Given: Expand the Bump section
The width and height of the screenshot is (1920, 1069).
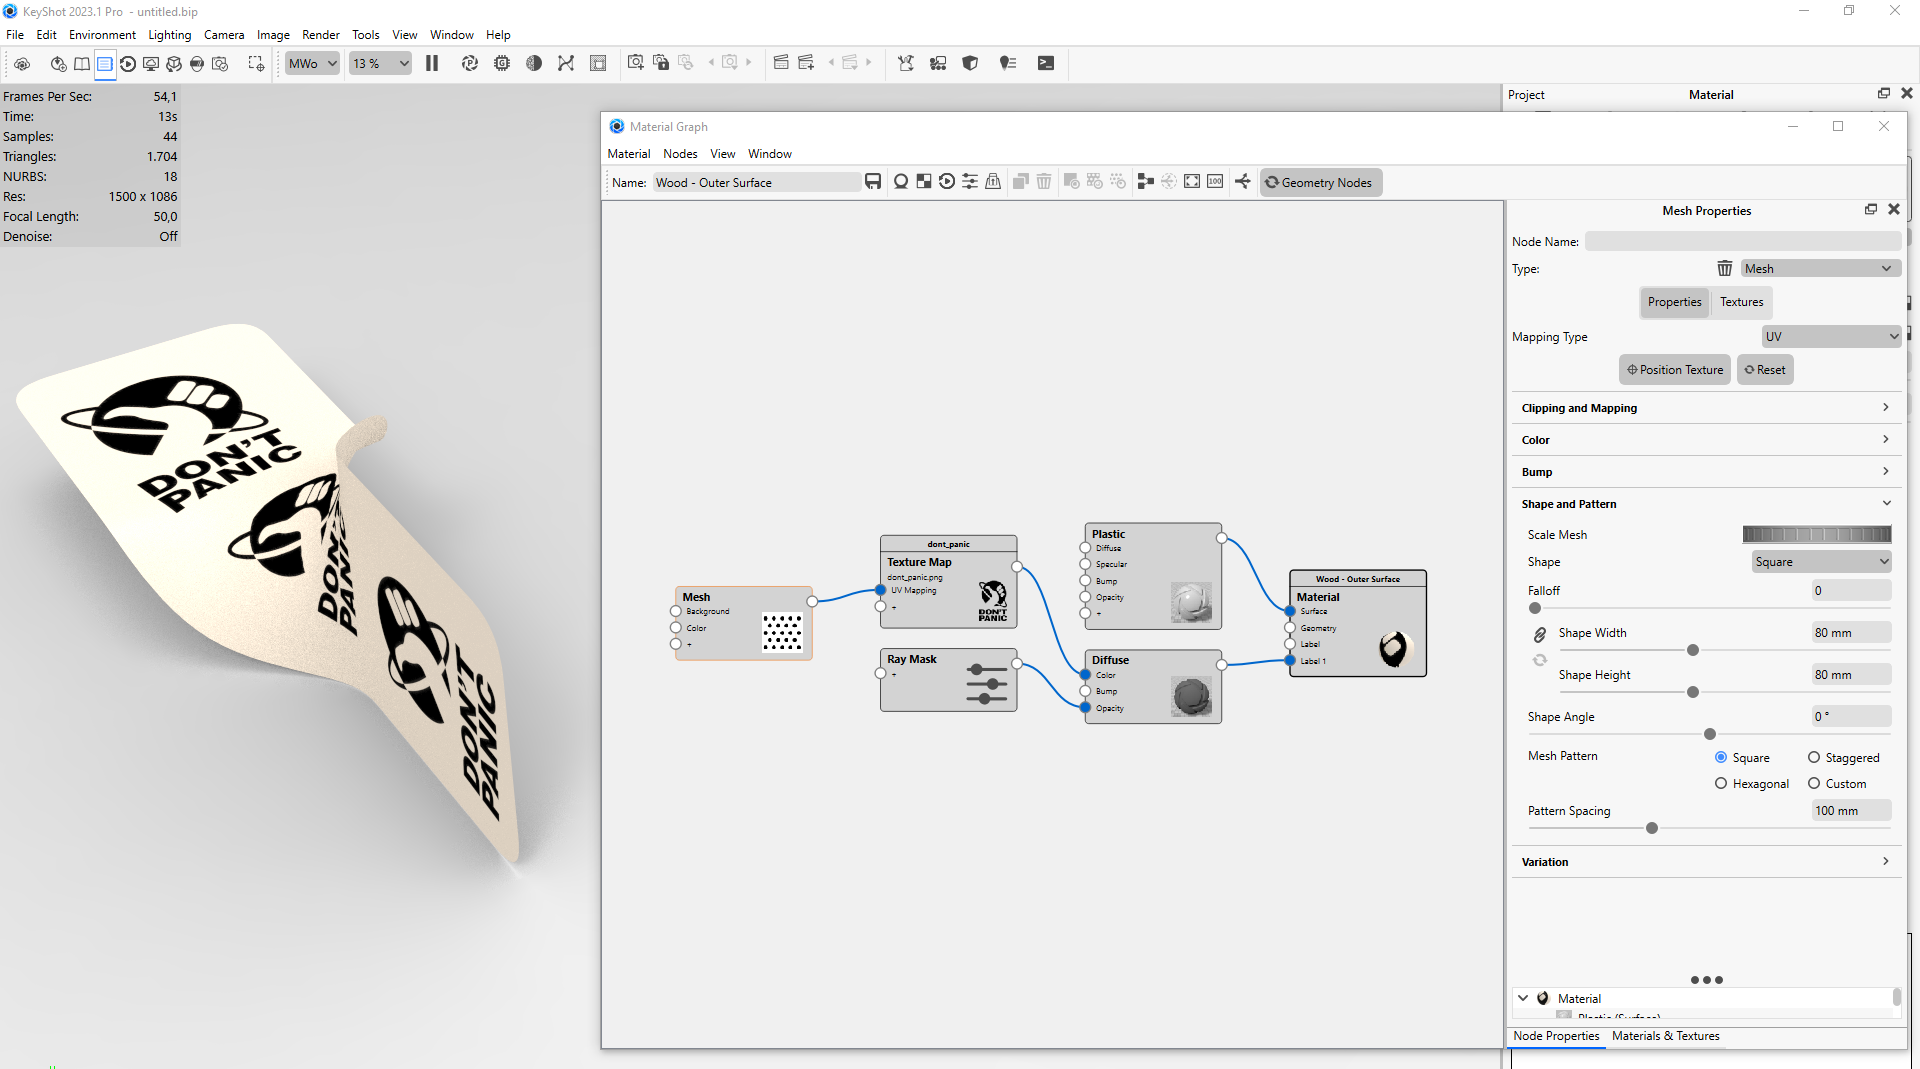Looking at the screenshot, I should pos(1706,472).
